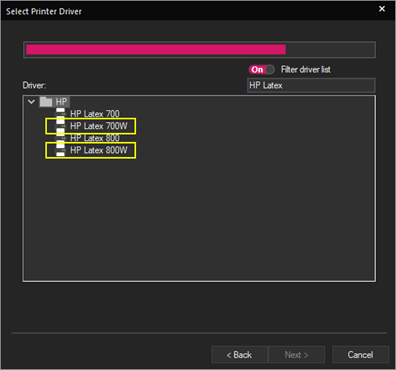Select the HP folder icon
Screen dimensions: 396x370
(x=46, y=102)
